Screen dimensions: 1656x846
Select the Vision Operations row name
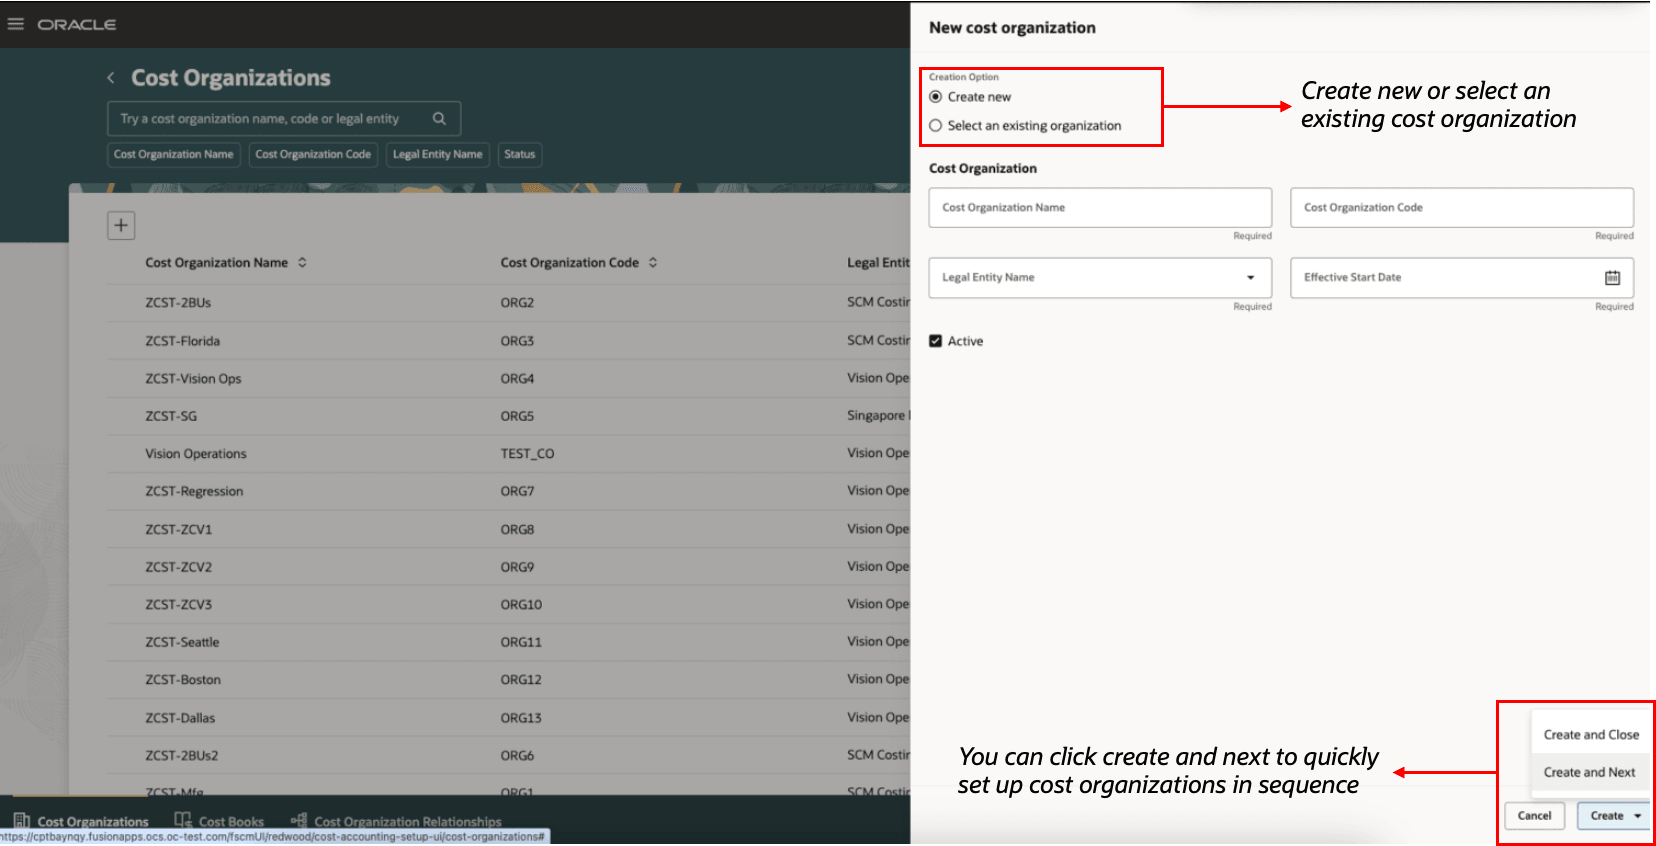click(x=196, y=454)
